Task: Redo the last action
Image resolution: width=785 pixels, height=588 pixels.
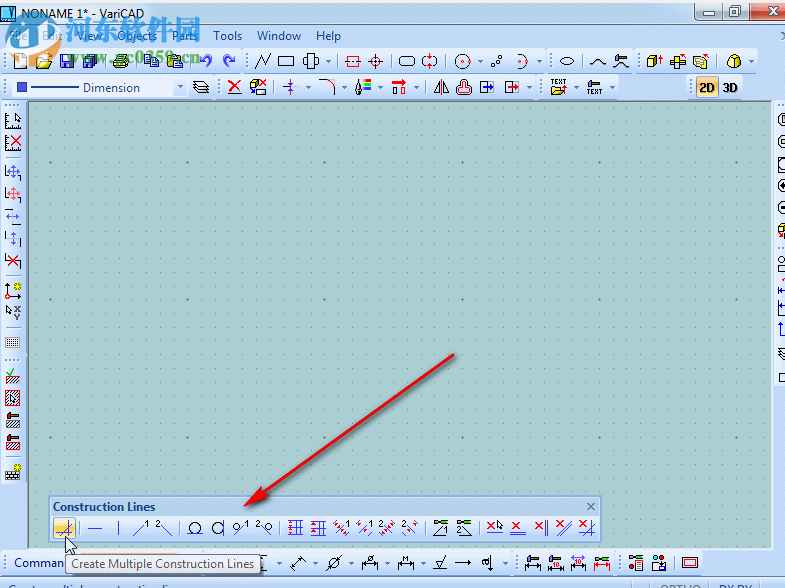Action: click(229, 61)
